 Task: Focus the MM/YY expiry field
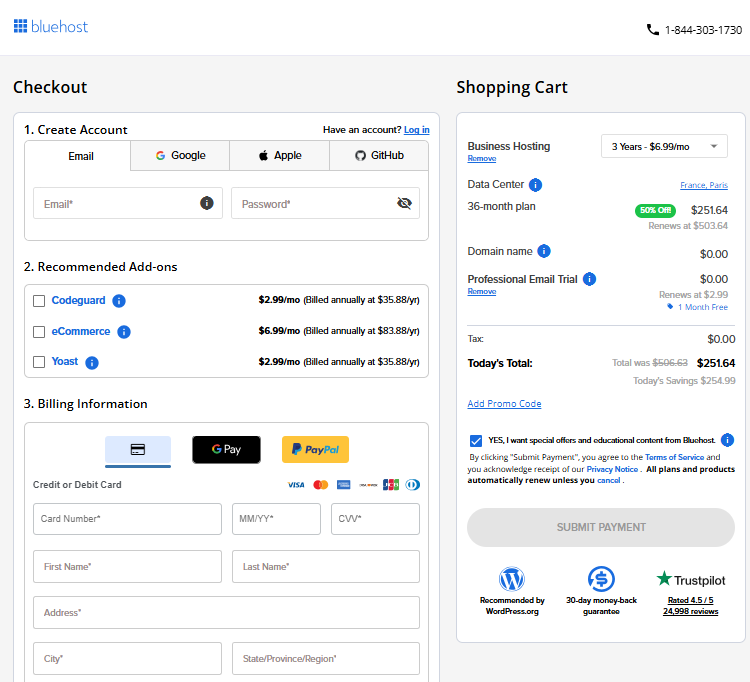tap(276, 519)
